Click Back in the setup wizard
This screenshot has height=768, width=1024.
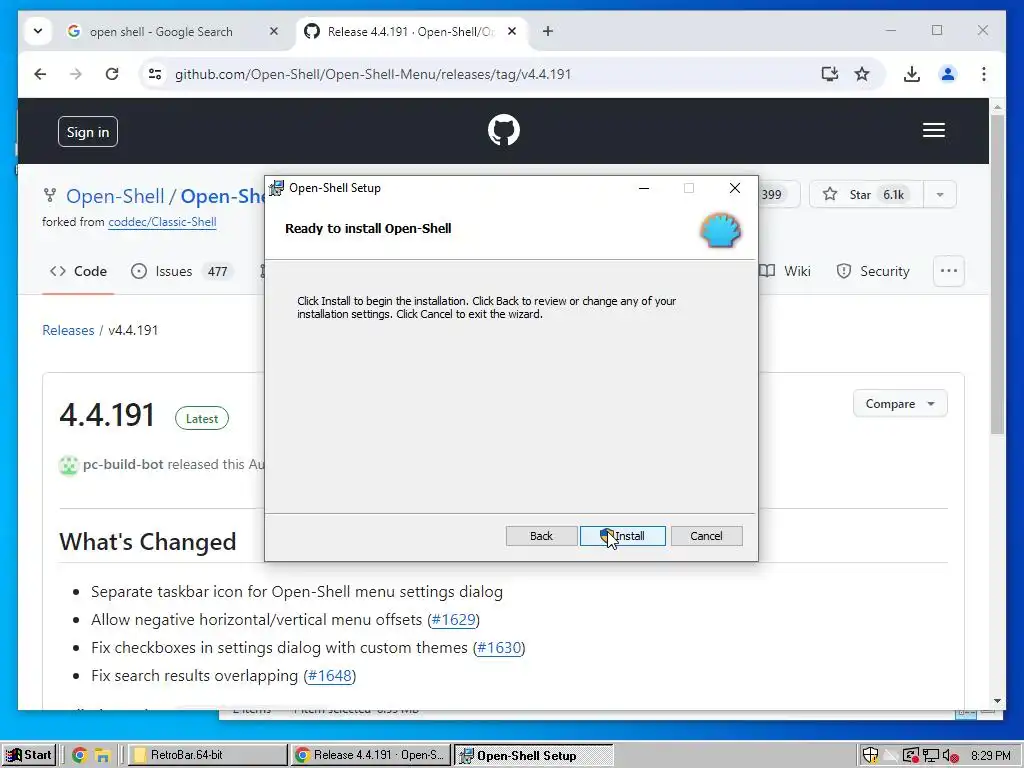541,536
